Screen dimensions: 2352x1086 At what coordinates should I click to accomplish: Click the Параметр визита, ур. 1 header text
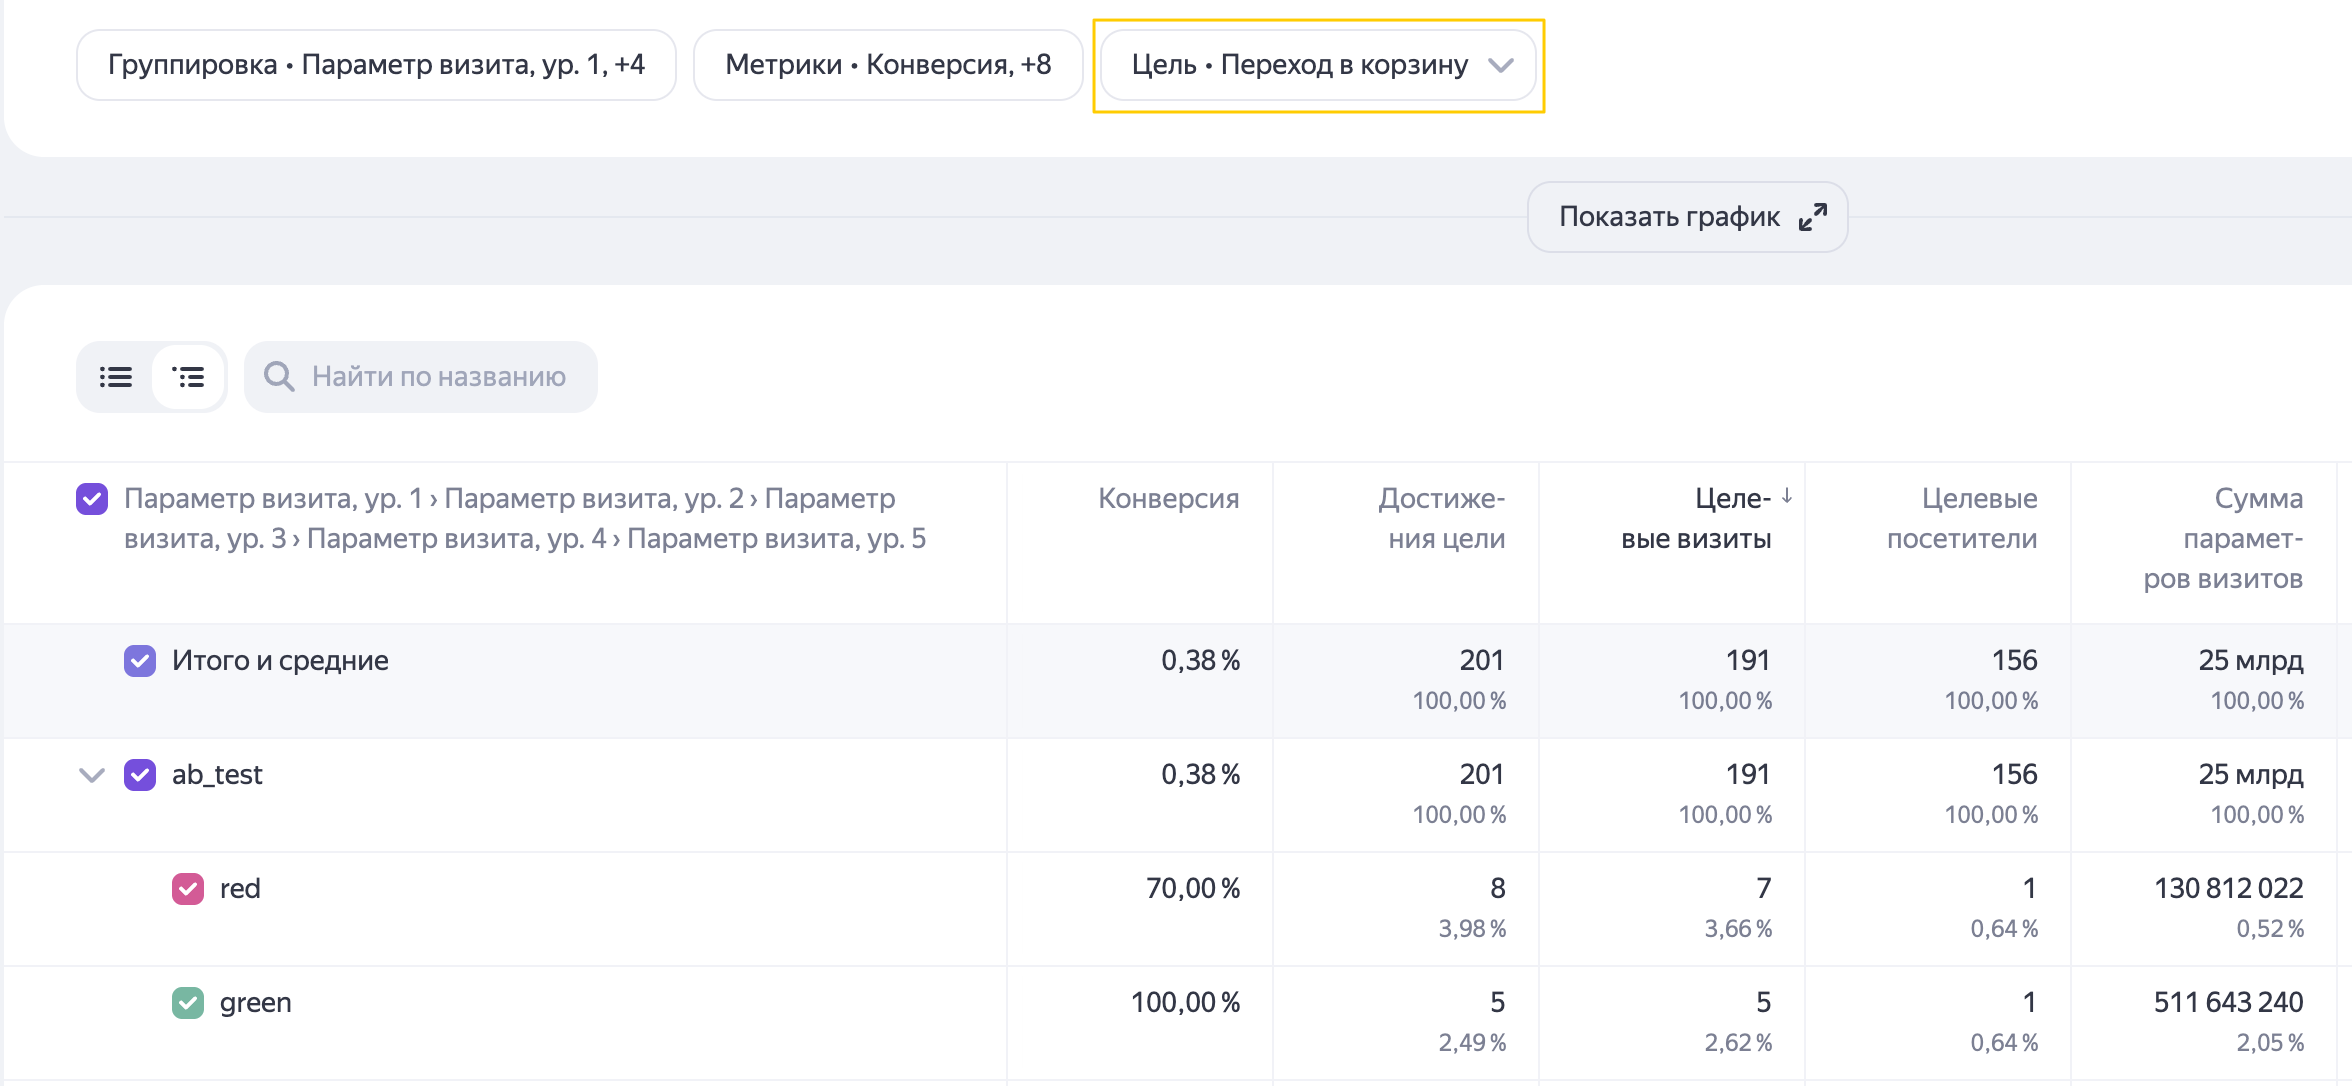273,498
